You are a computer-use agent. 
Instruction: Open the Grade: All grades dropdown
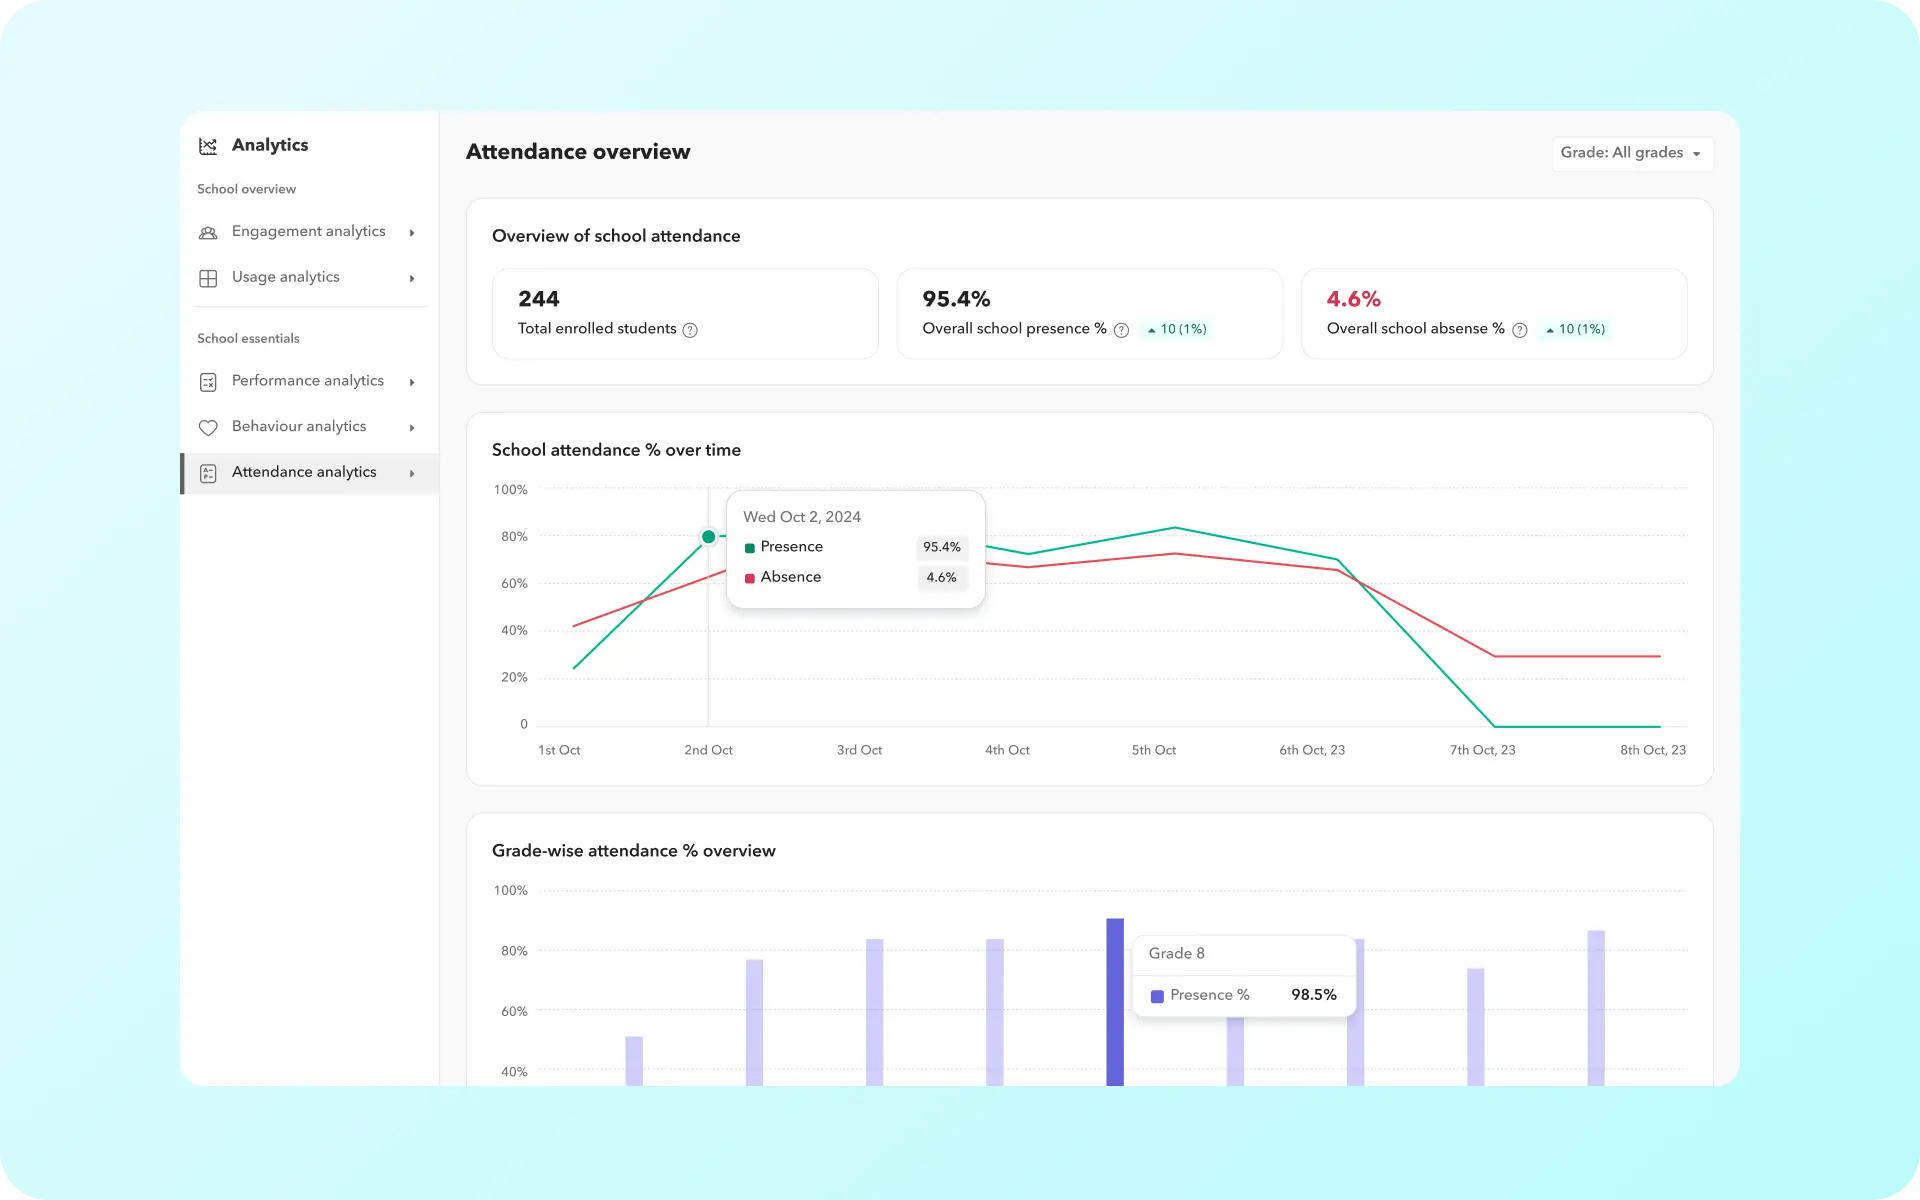coord(1632,153)
